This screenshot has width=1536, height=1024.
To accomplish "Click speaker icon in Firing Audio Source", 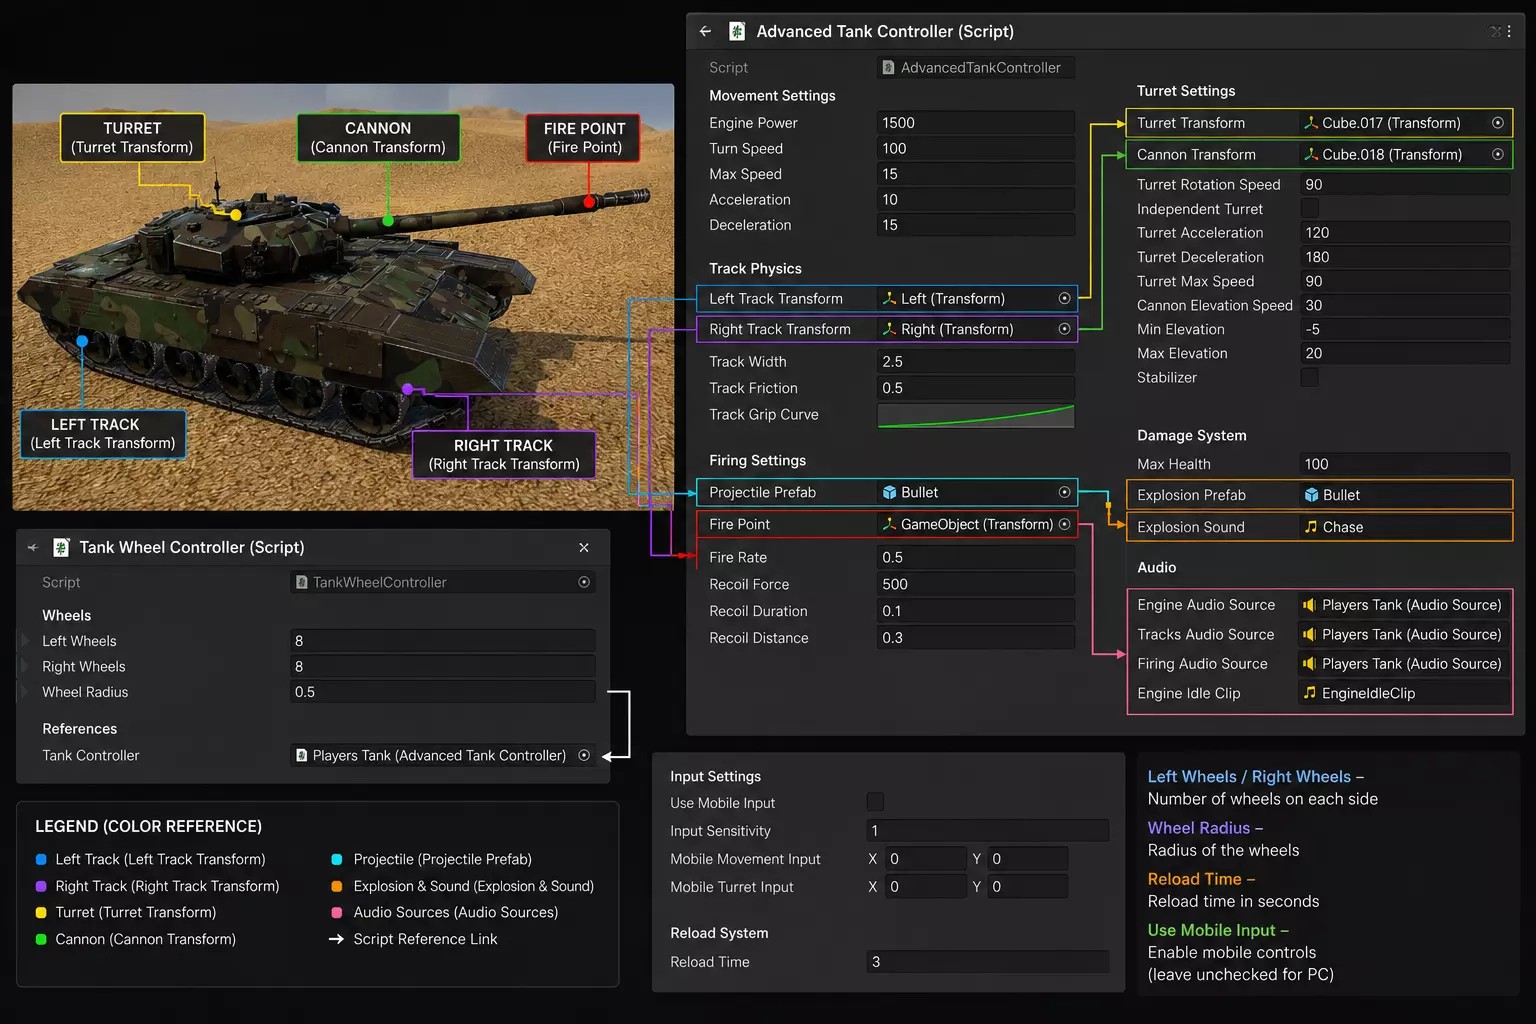I will point(1308,663).
